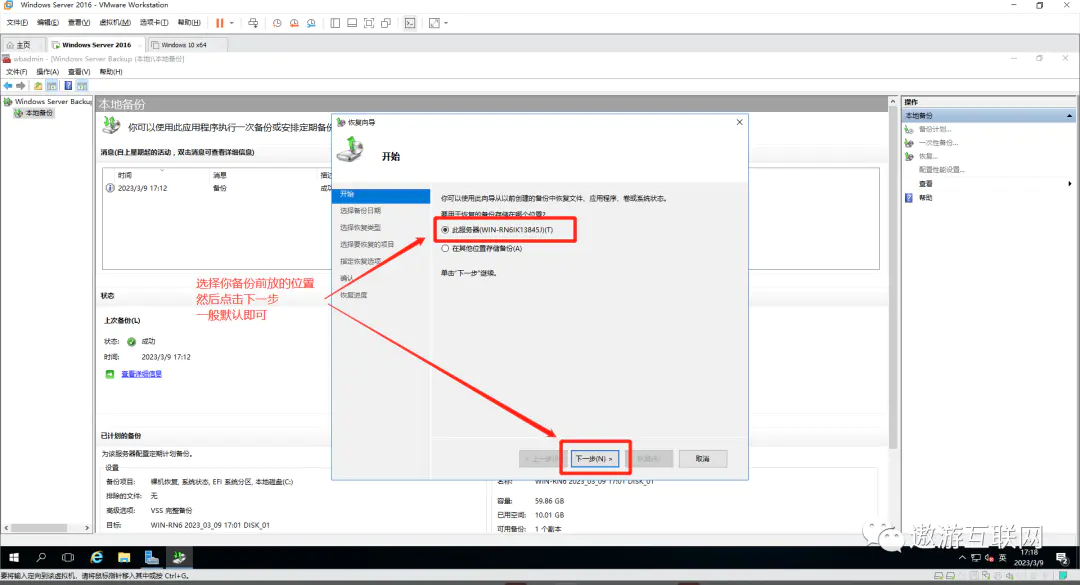Click the up one level folder icon
This screenshot has height=585, width=1080.
[38, 85]
